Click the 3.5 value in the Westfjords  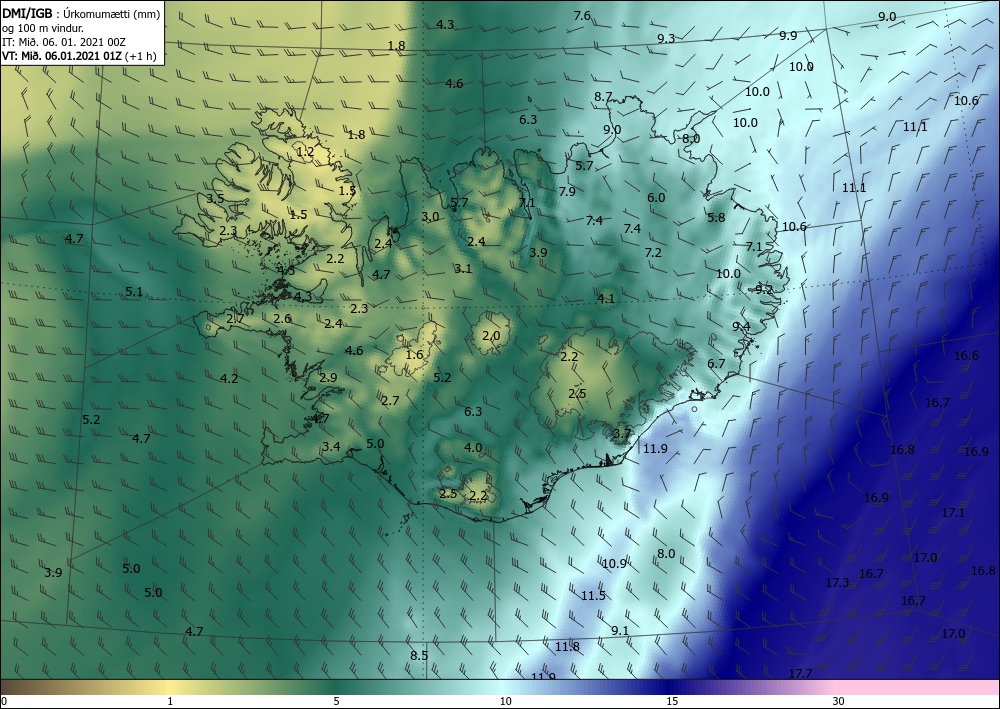coord(215,198)
